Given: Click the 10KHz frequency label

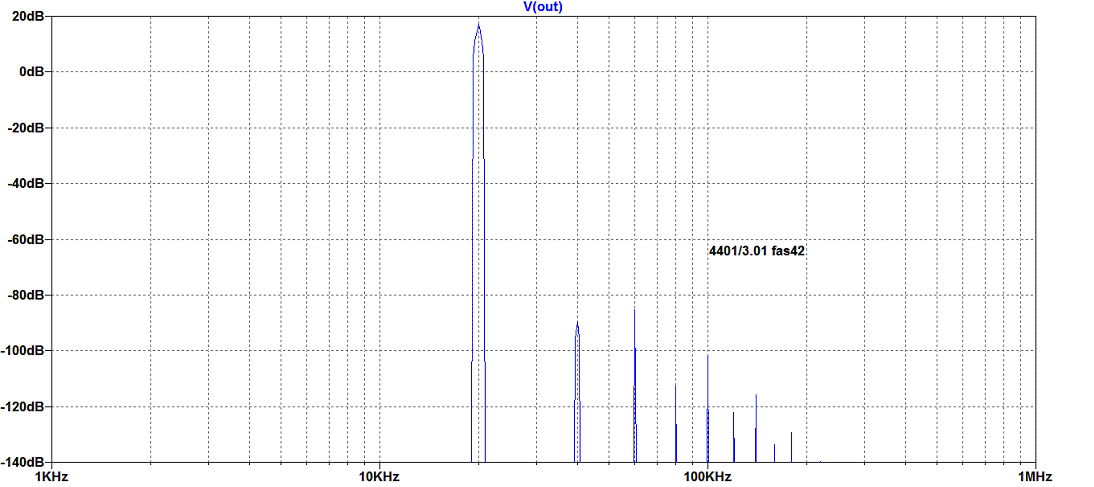Looking at the screenshot, I should (379, 477).
